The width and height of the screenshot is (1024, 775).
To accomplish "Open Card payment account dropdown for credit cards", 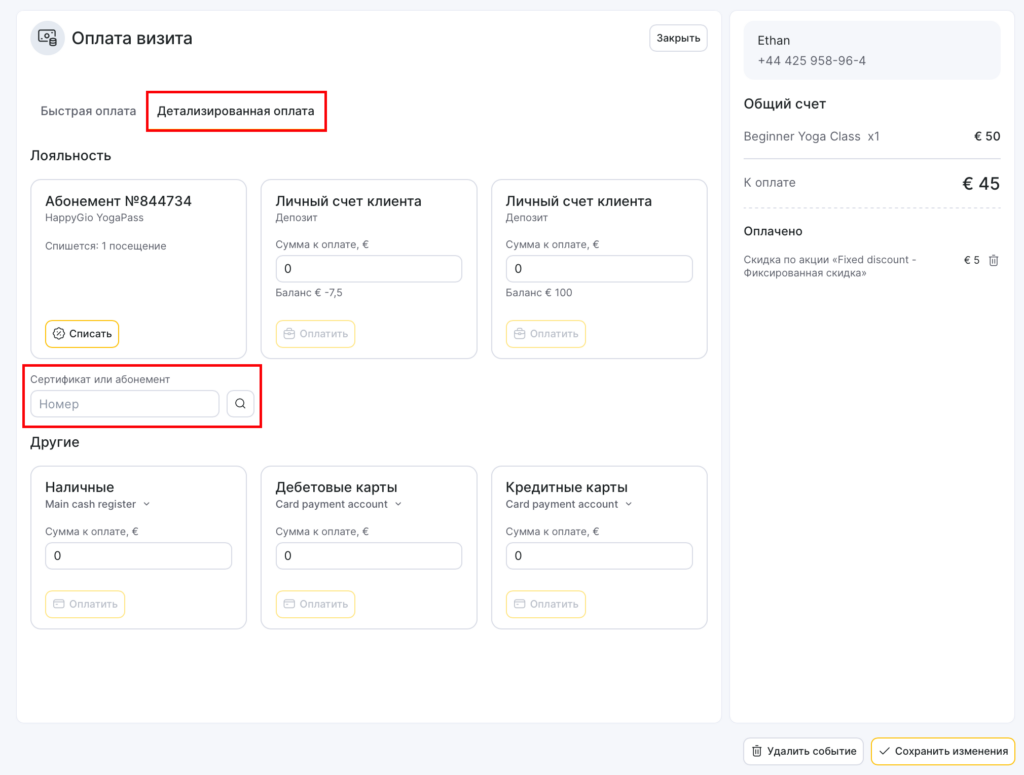I will pos(568,504).
